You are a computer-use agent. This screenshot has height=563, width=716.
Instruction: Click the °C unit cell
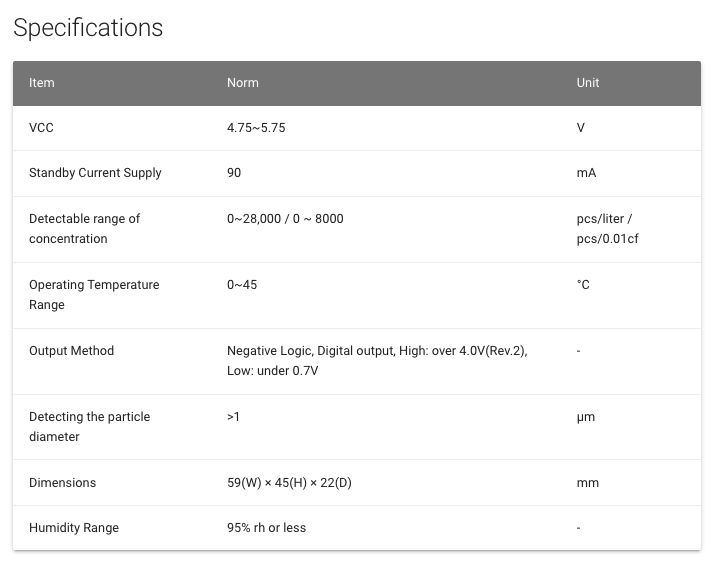click(583, 284)
